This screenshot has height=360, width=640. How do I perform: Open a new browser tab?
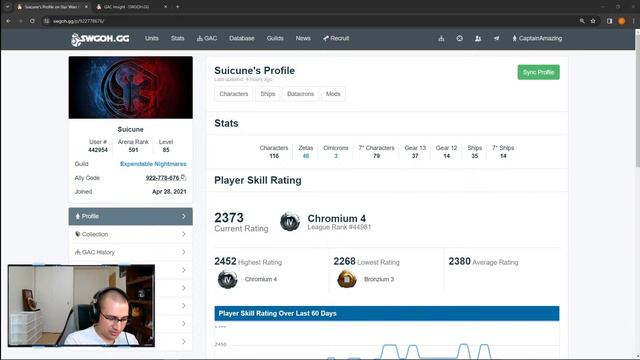click(x=178, y=7)
